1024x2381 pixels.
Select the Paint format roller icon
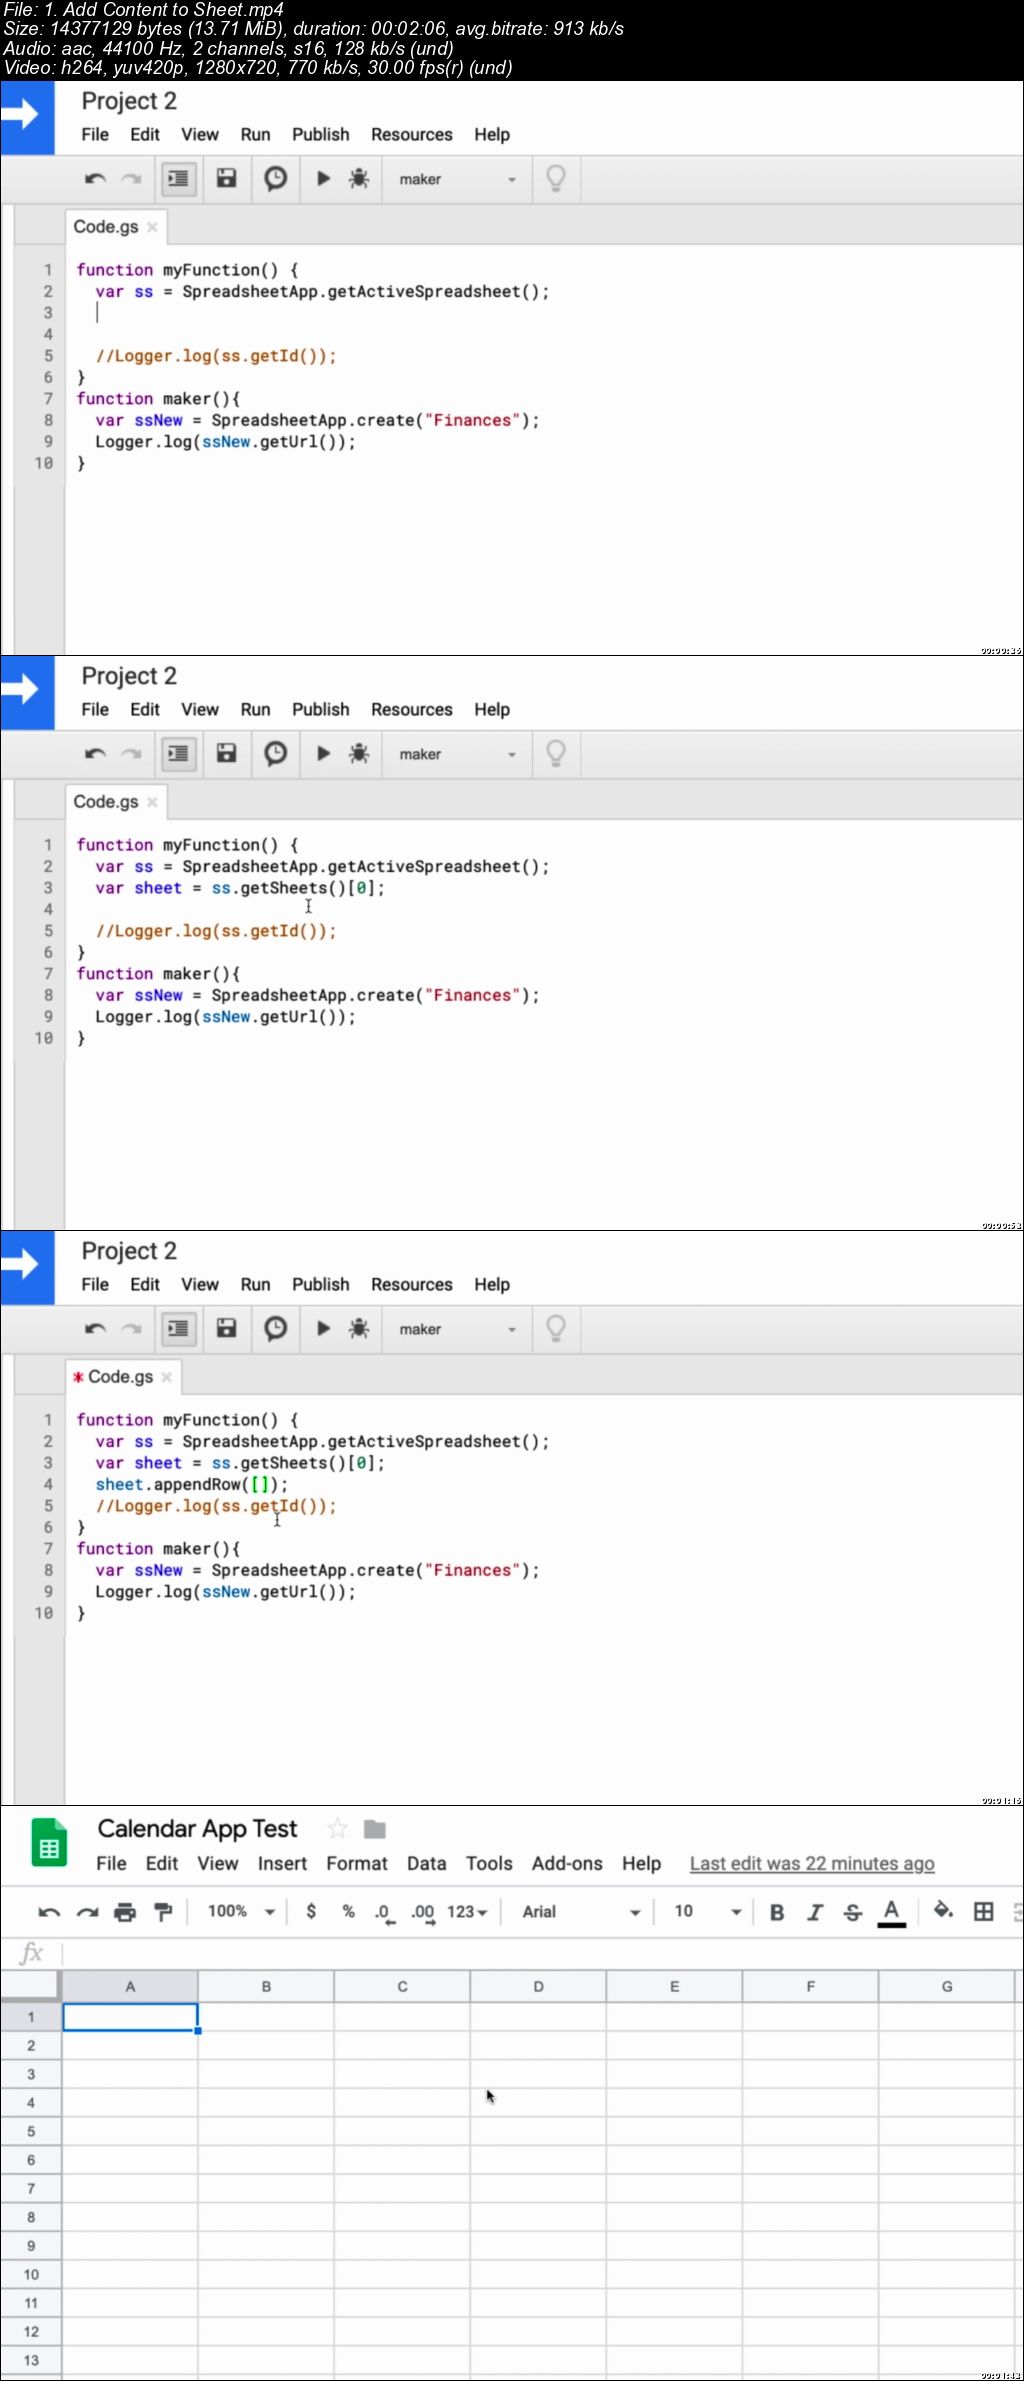[x=163, y=1912]
